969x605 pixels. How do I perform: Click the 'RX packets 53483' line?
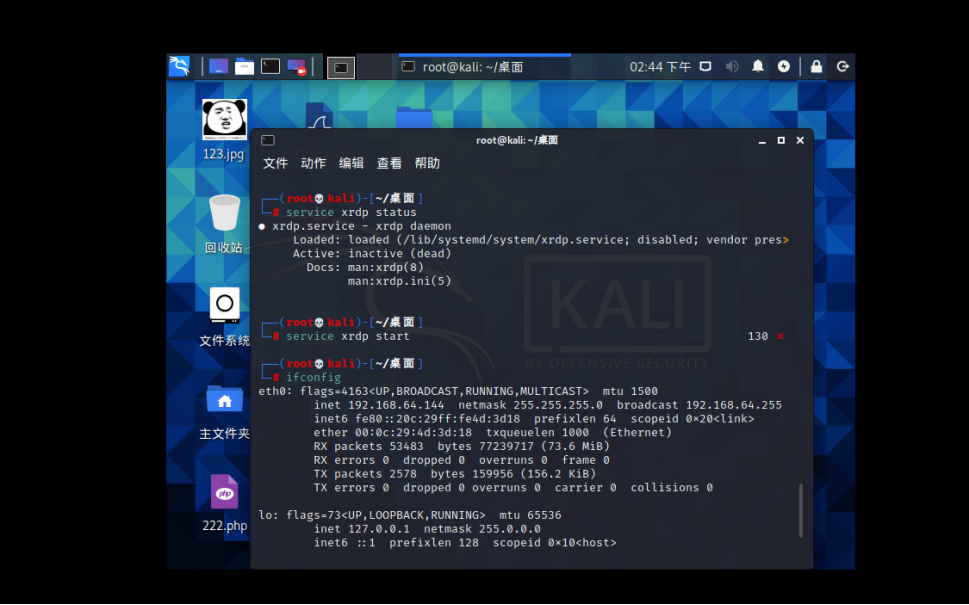(462, 446)
